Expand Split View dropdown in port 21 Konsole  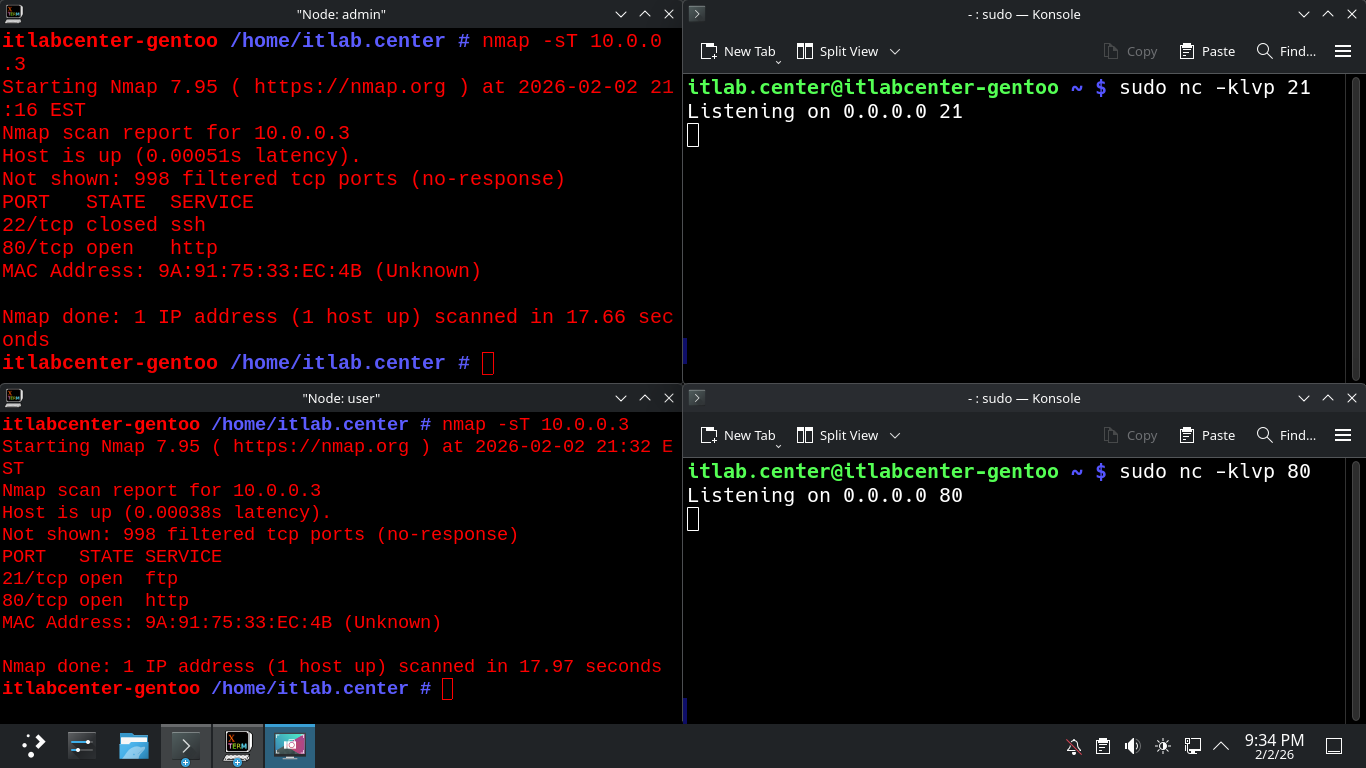895,51
